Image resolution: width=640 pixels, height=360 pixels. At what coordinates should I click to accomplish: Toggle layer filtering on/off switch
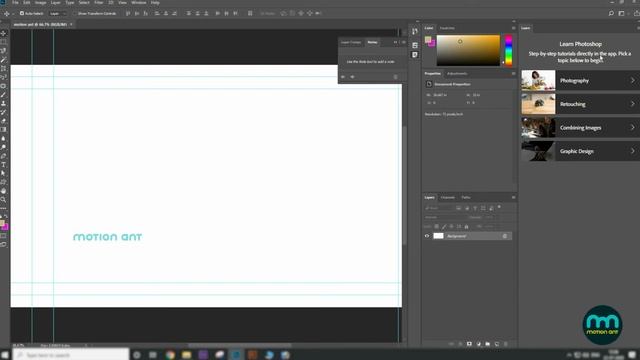(x=499, y=207)
